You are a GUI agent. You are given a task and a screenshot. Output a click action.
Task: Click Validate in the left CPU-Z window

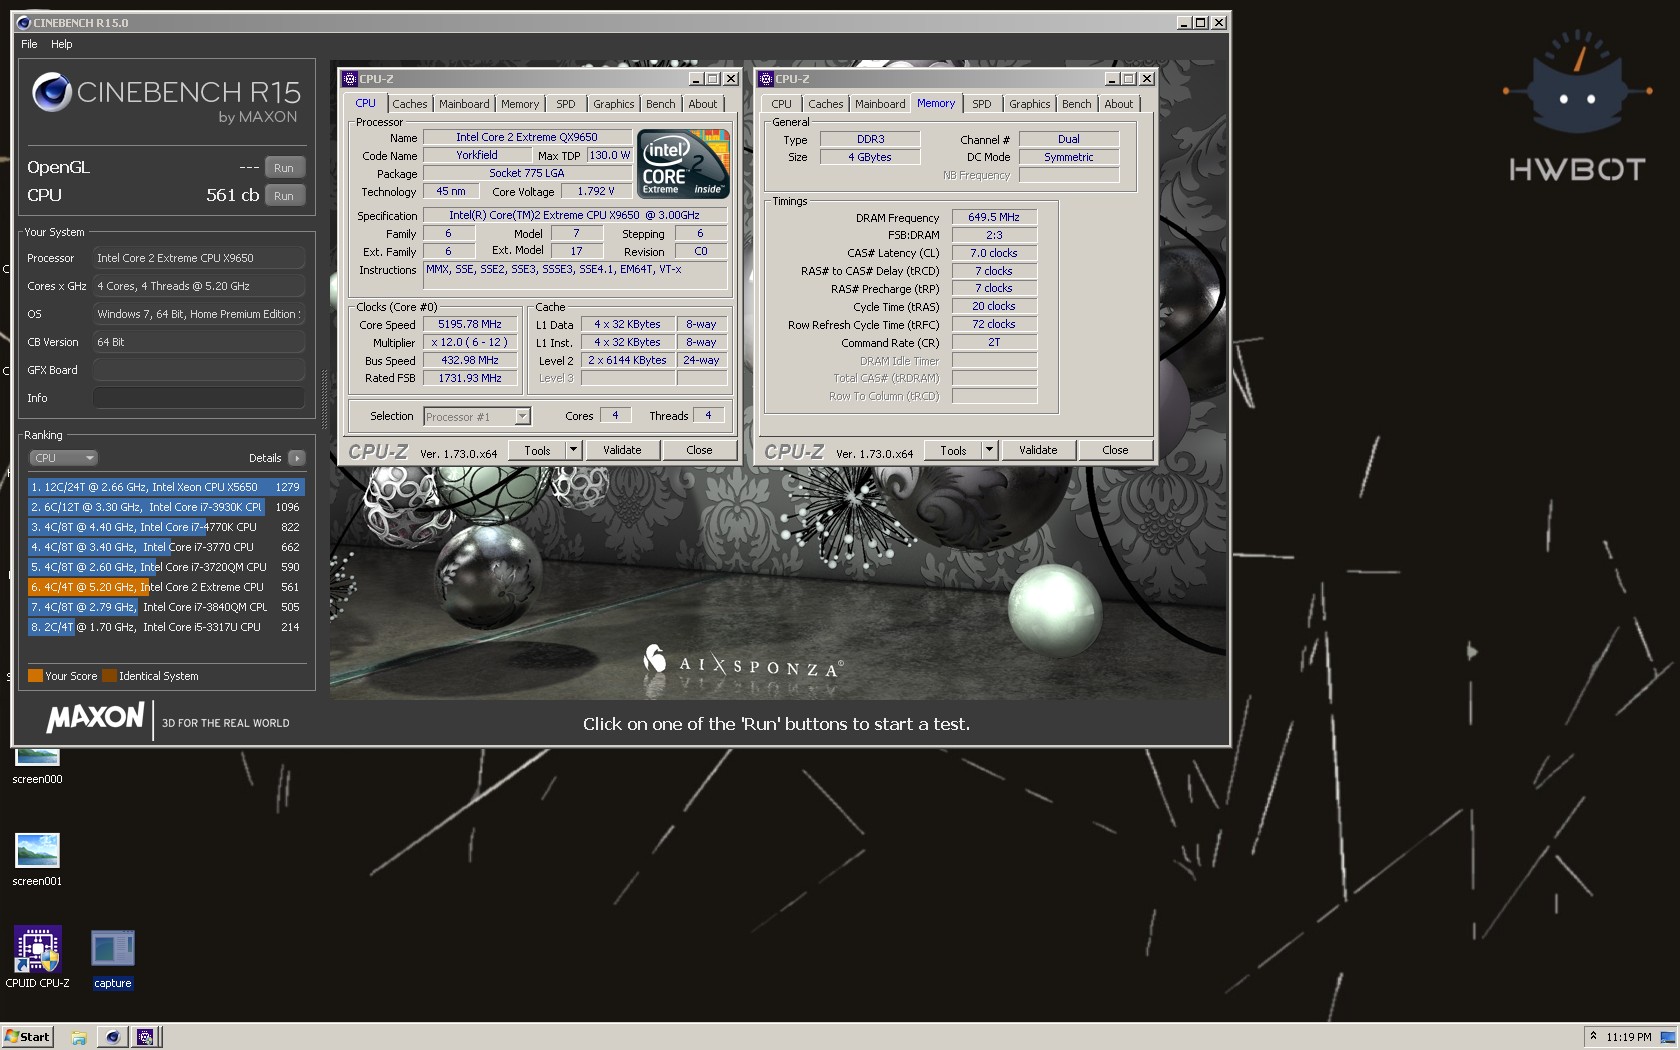622,451
